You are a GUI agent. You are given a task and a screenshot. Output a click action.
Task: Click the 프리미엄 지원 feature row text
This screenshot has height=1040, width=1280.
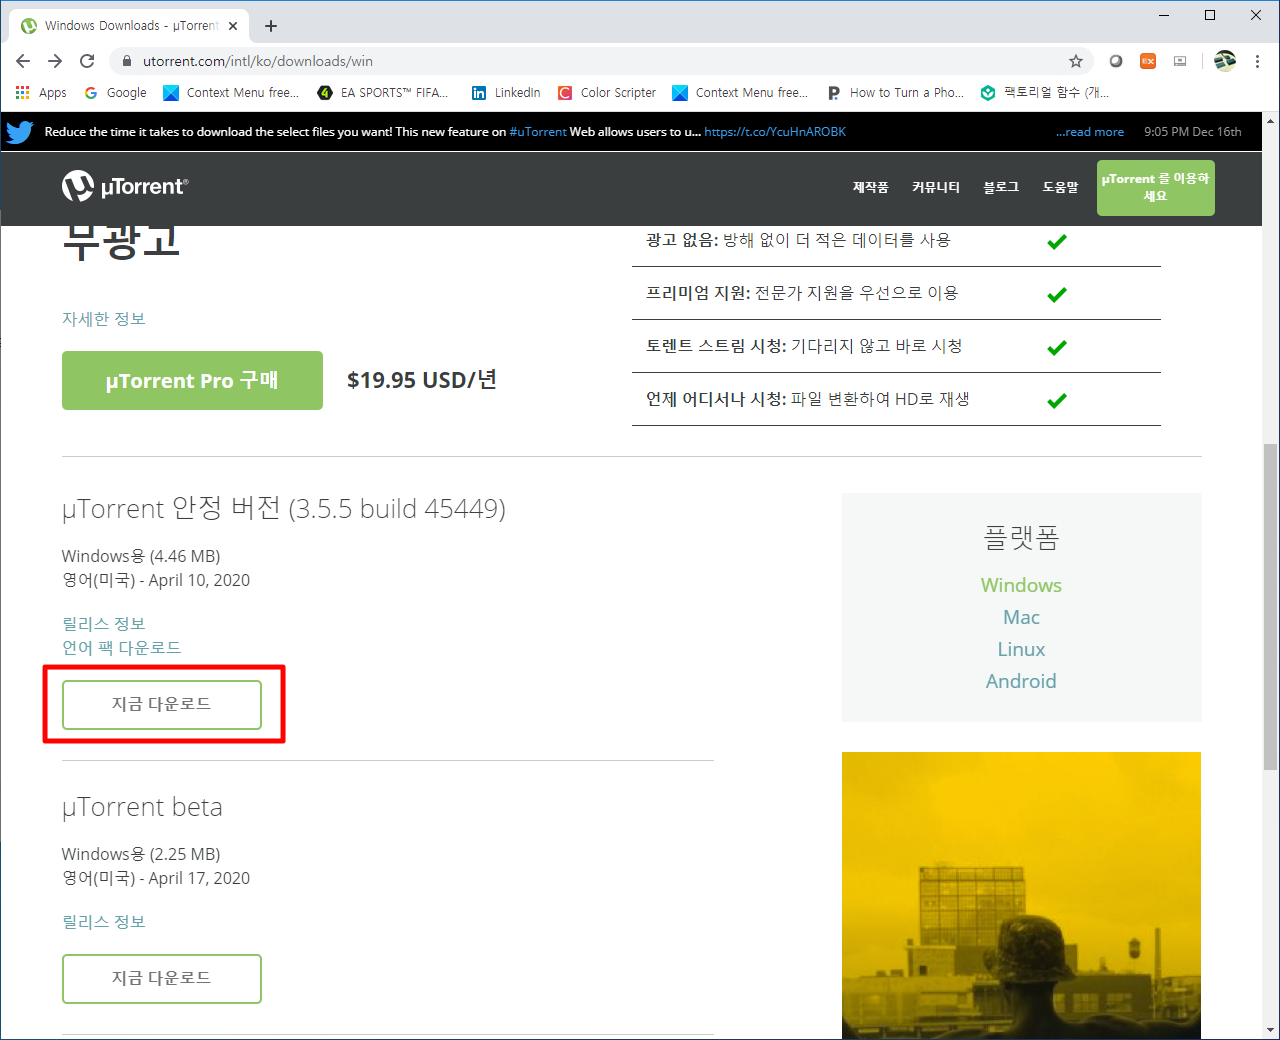(x=802, y=293)
